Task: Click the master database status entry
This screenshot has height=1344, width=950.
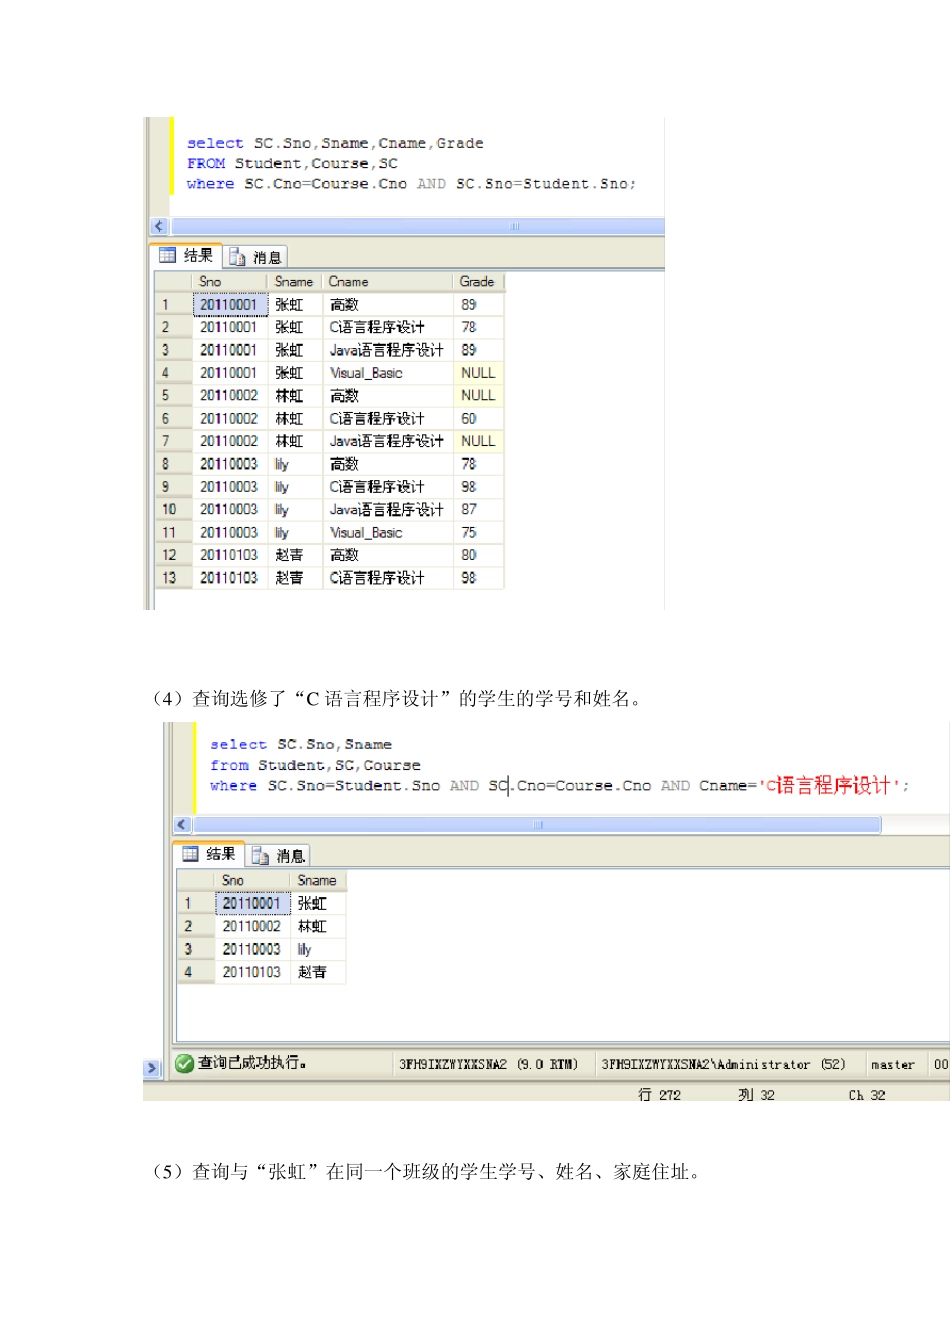Action: pyautogui.click(x=893, y=1065)
